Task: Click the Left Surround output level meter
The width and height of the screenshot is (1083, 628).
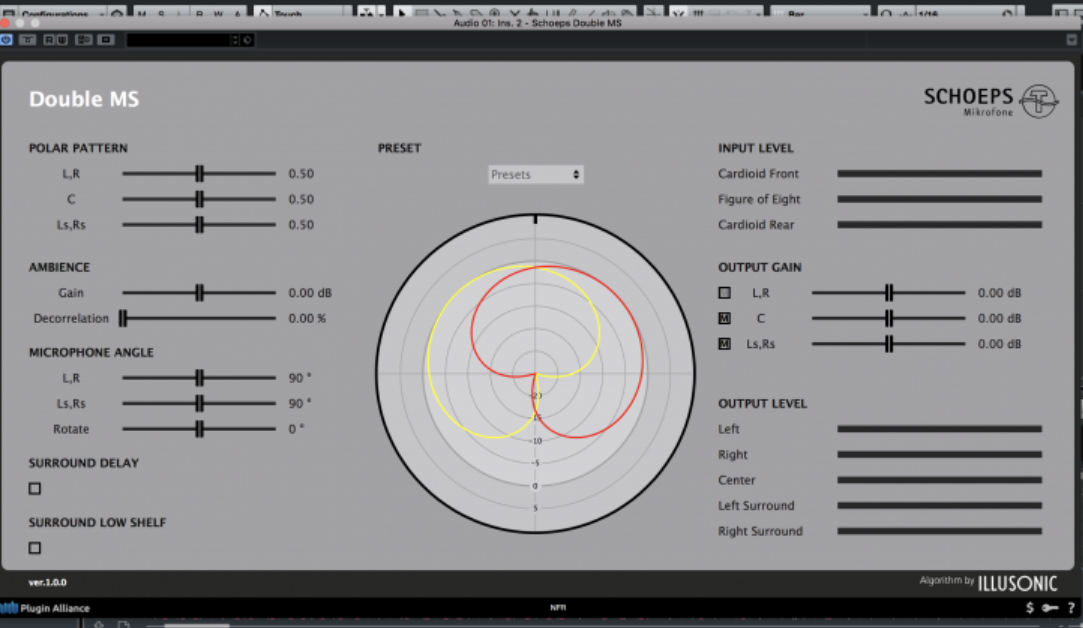Action: click(x=939, y=506)
